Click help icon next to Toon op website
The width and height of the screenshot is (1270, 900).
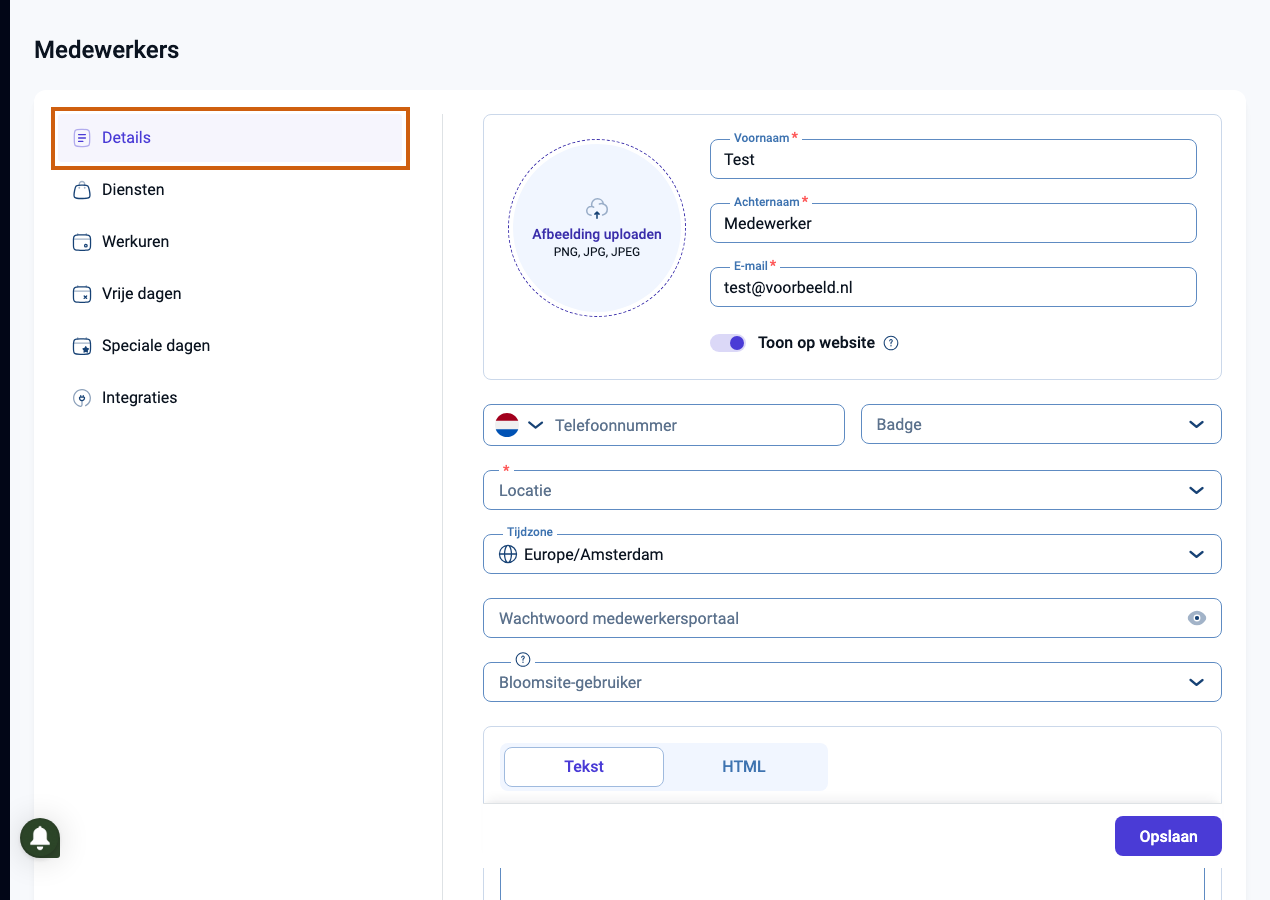891,343
